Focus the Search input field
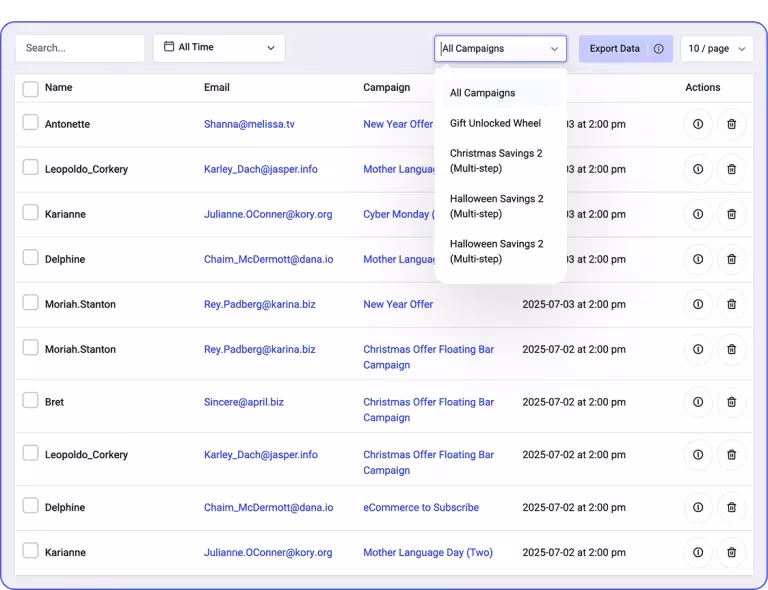 [x=80, y=48]
